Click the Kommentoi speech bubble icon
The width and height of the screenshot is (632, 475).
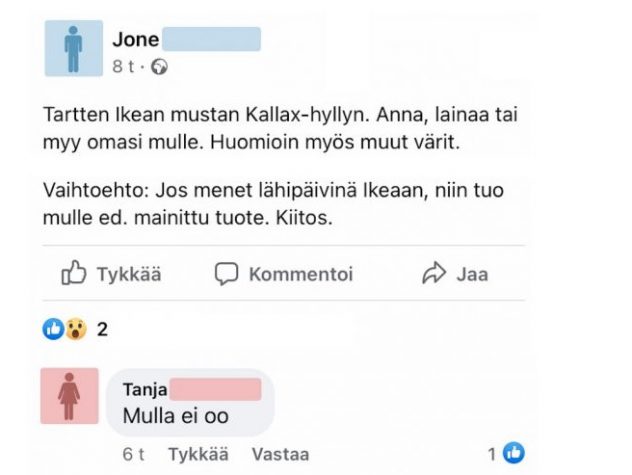tap(227, 274)
